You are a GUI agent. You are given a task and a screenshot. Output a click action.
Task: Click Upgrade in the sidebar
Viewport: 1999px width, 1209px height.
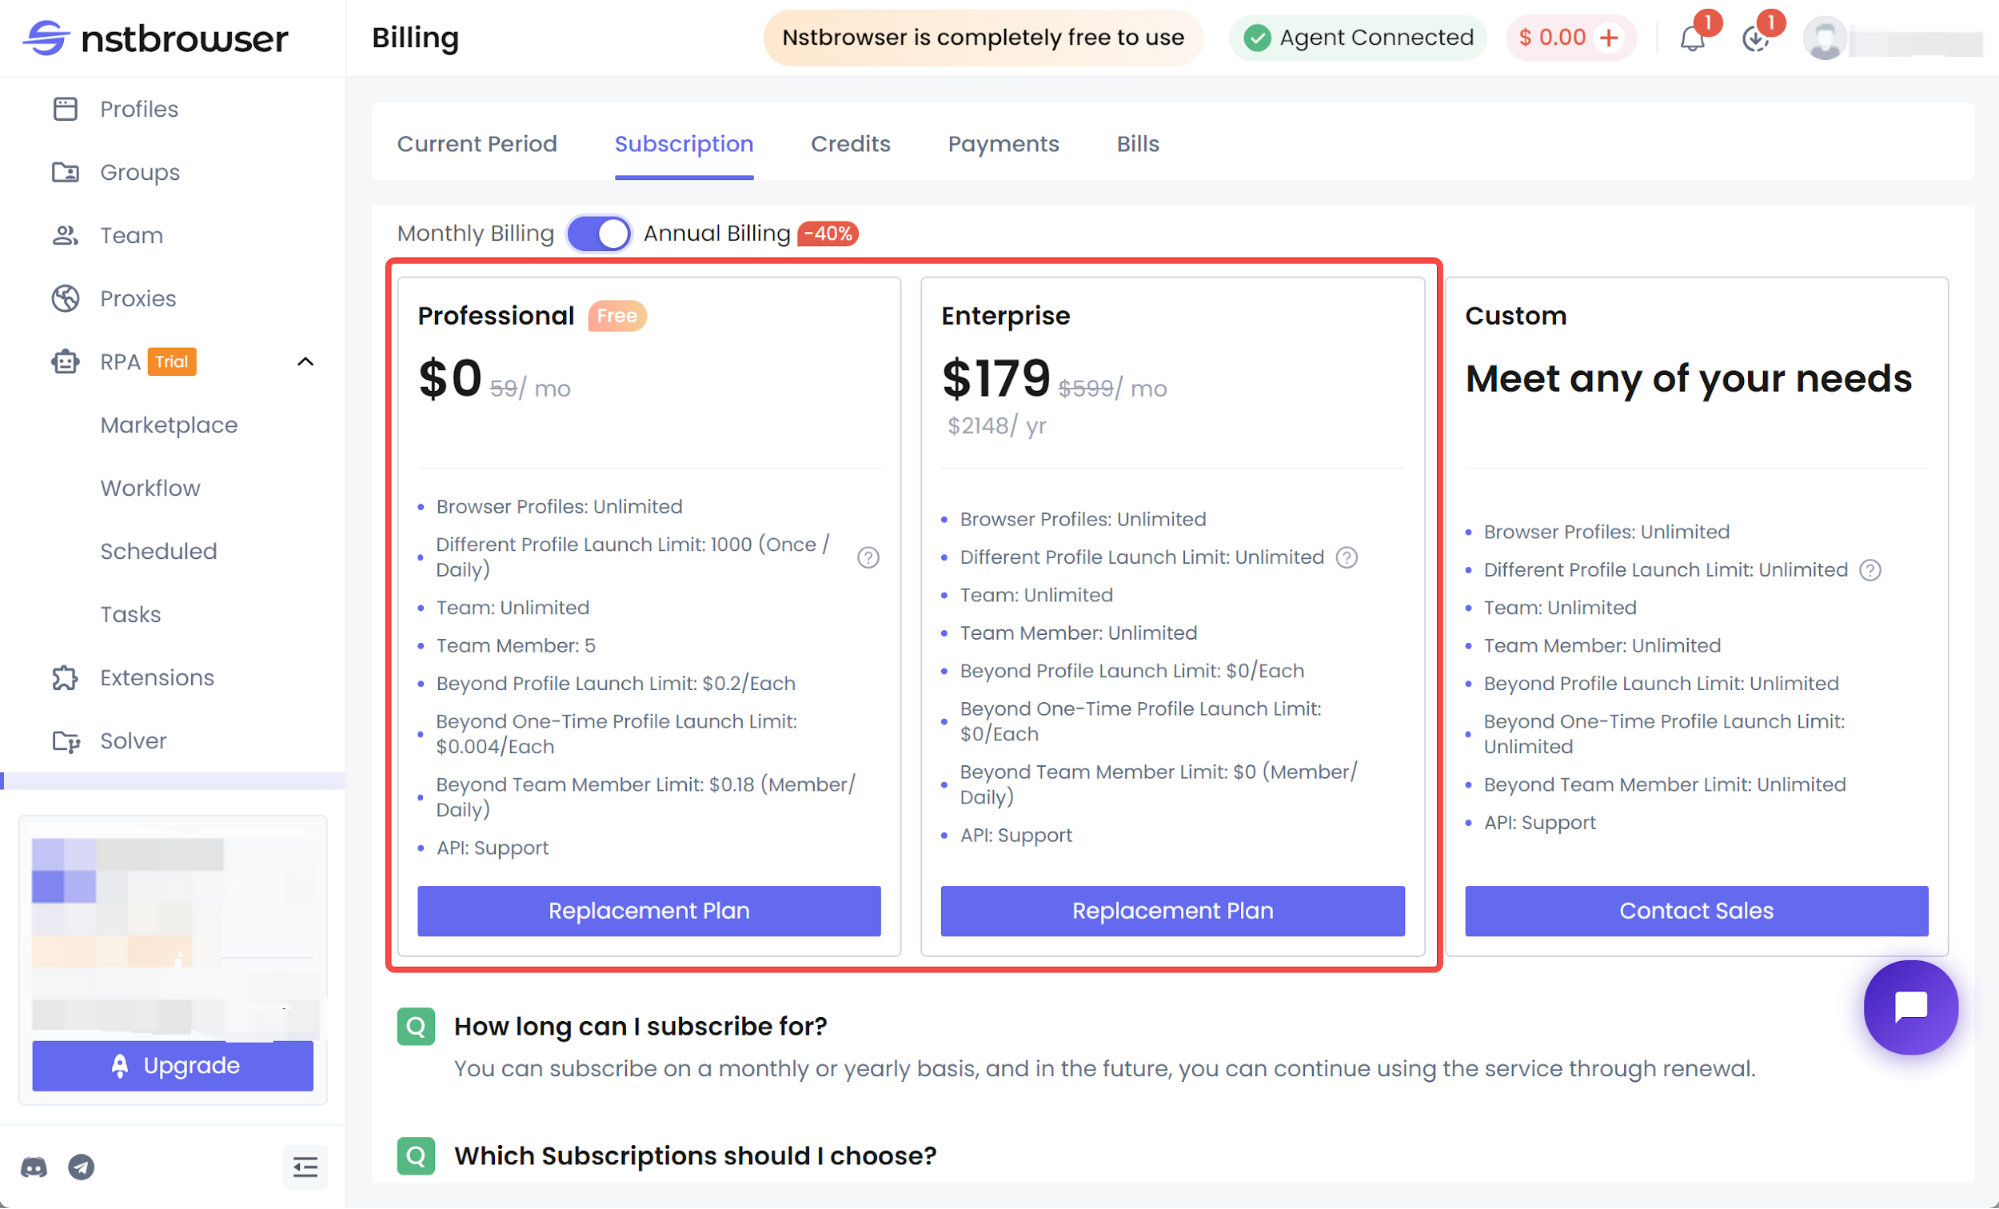[x=172, y=1065]
